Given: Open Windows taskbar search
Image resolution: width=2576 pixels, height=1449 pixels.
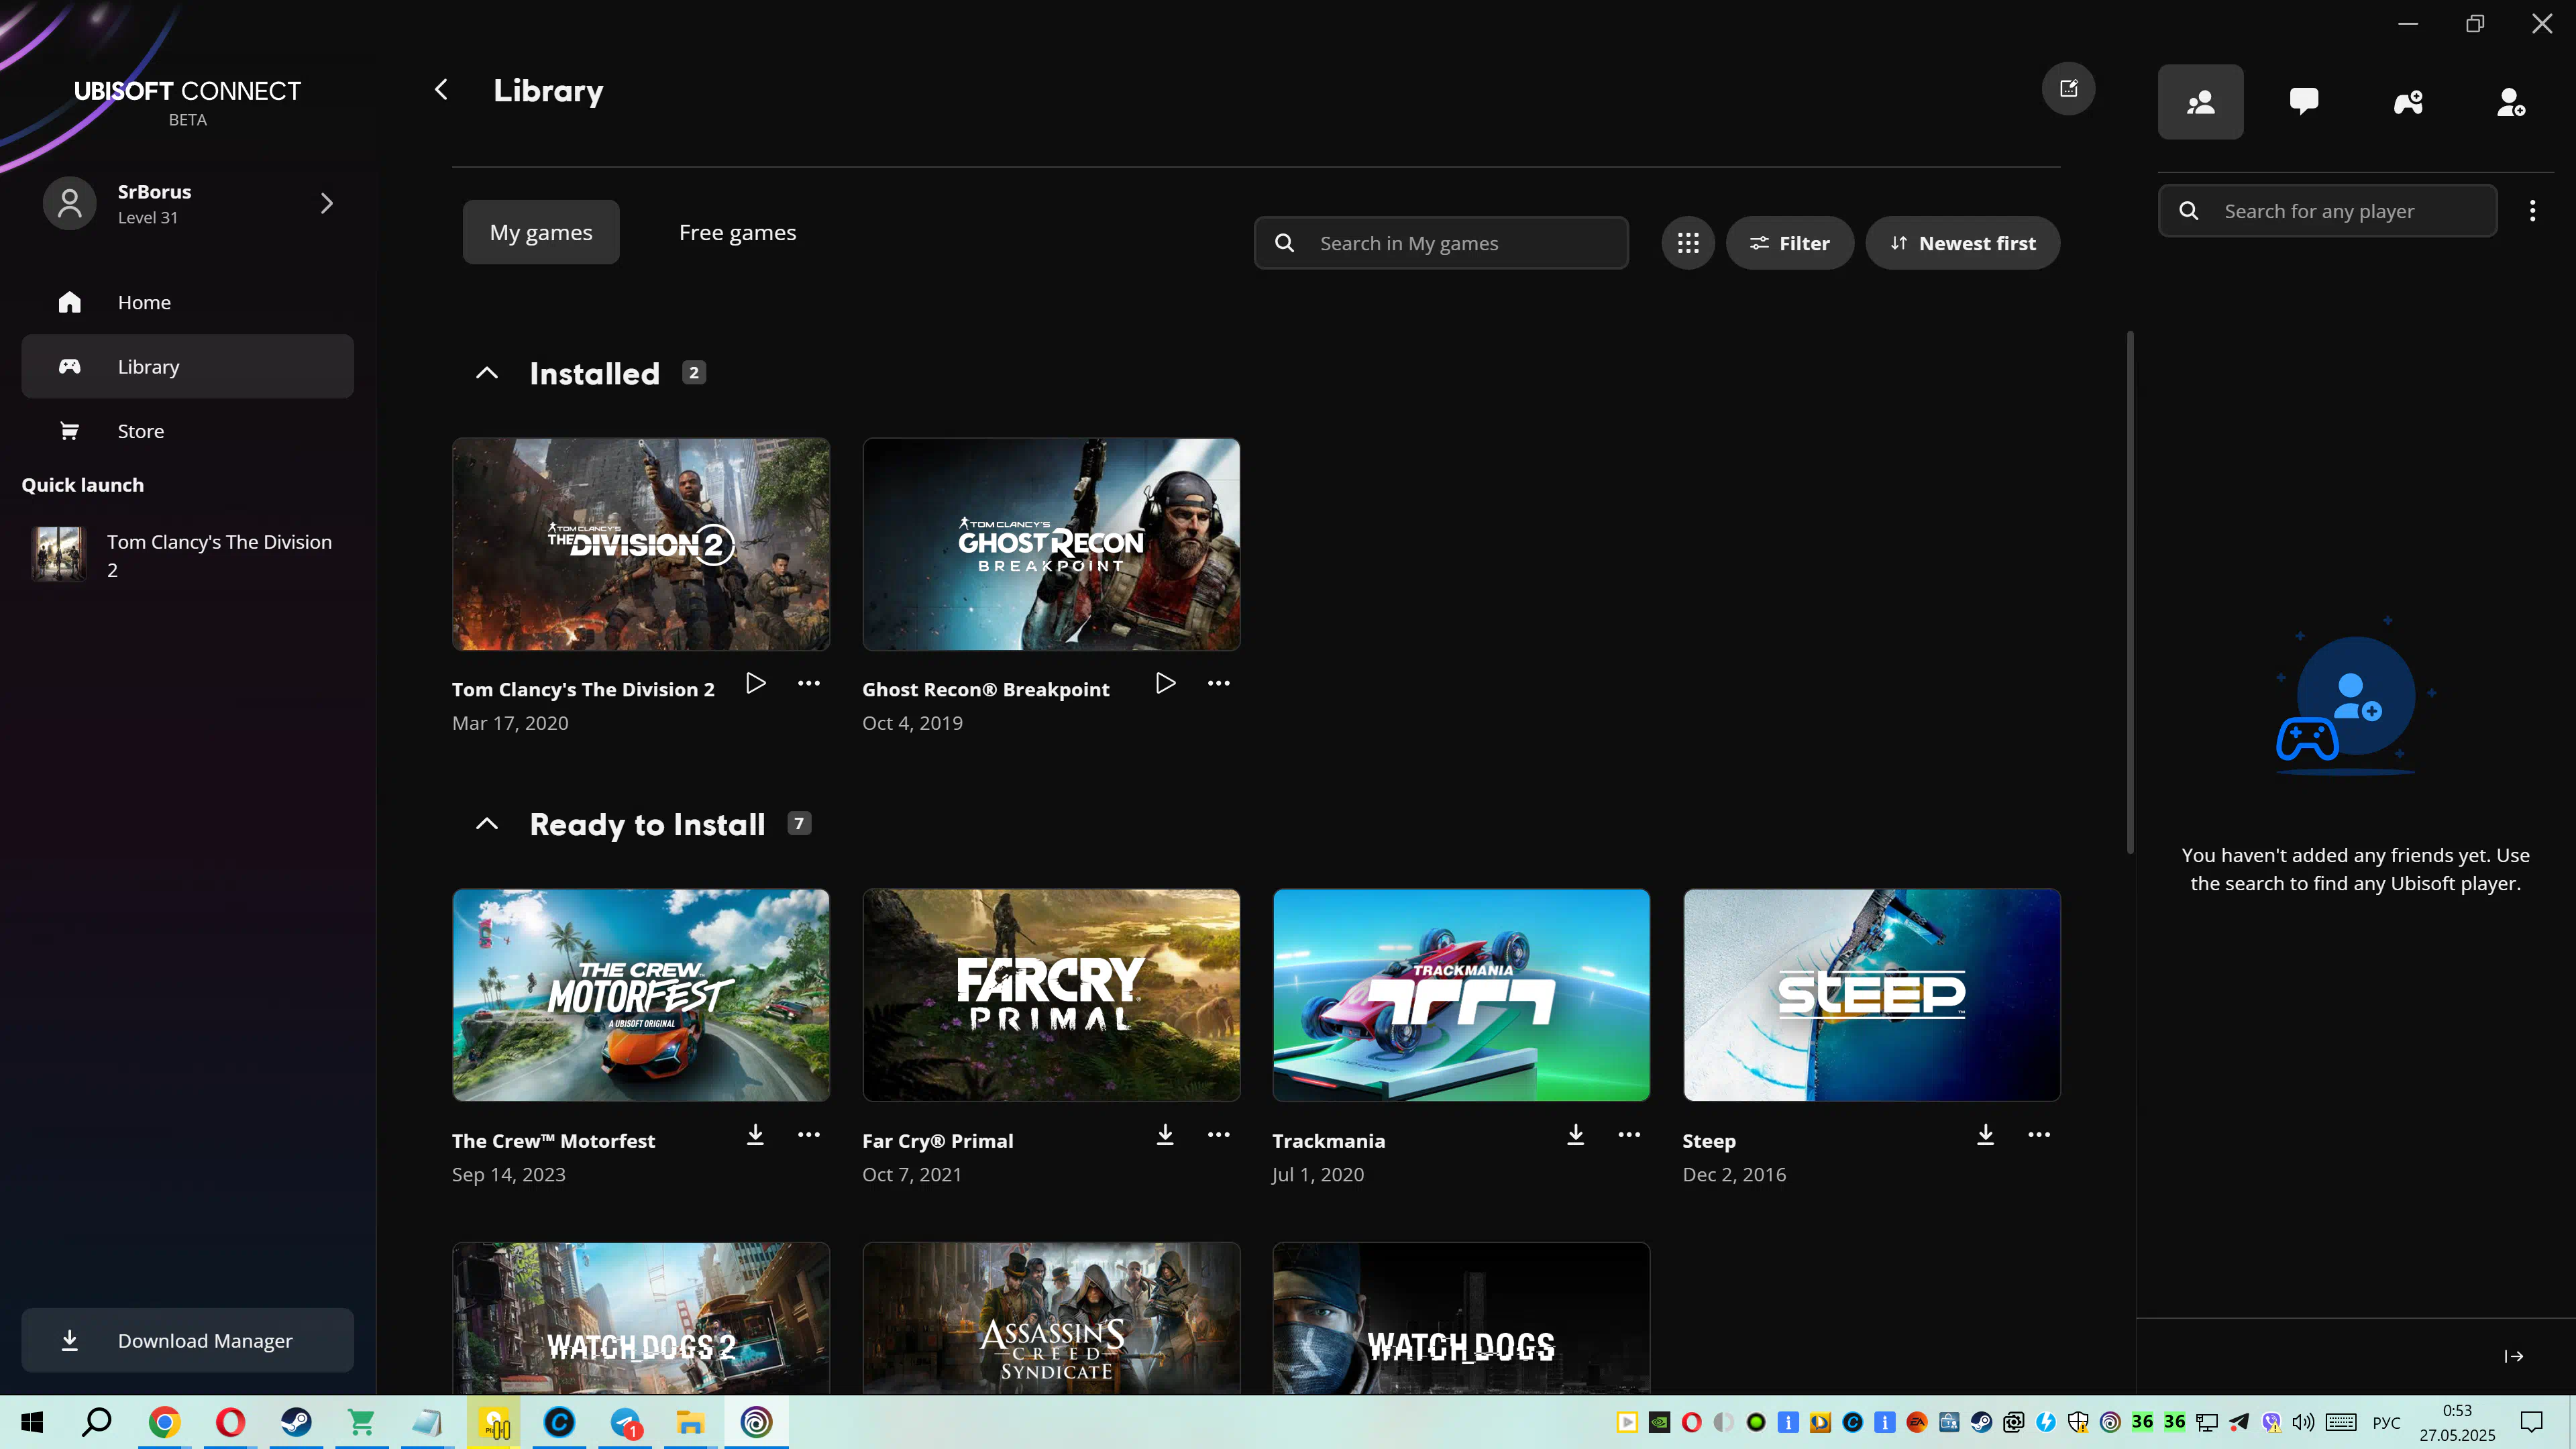Looking at the screenshot, I should (x=97, y=1422).
